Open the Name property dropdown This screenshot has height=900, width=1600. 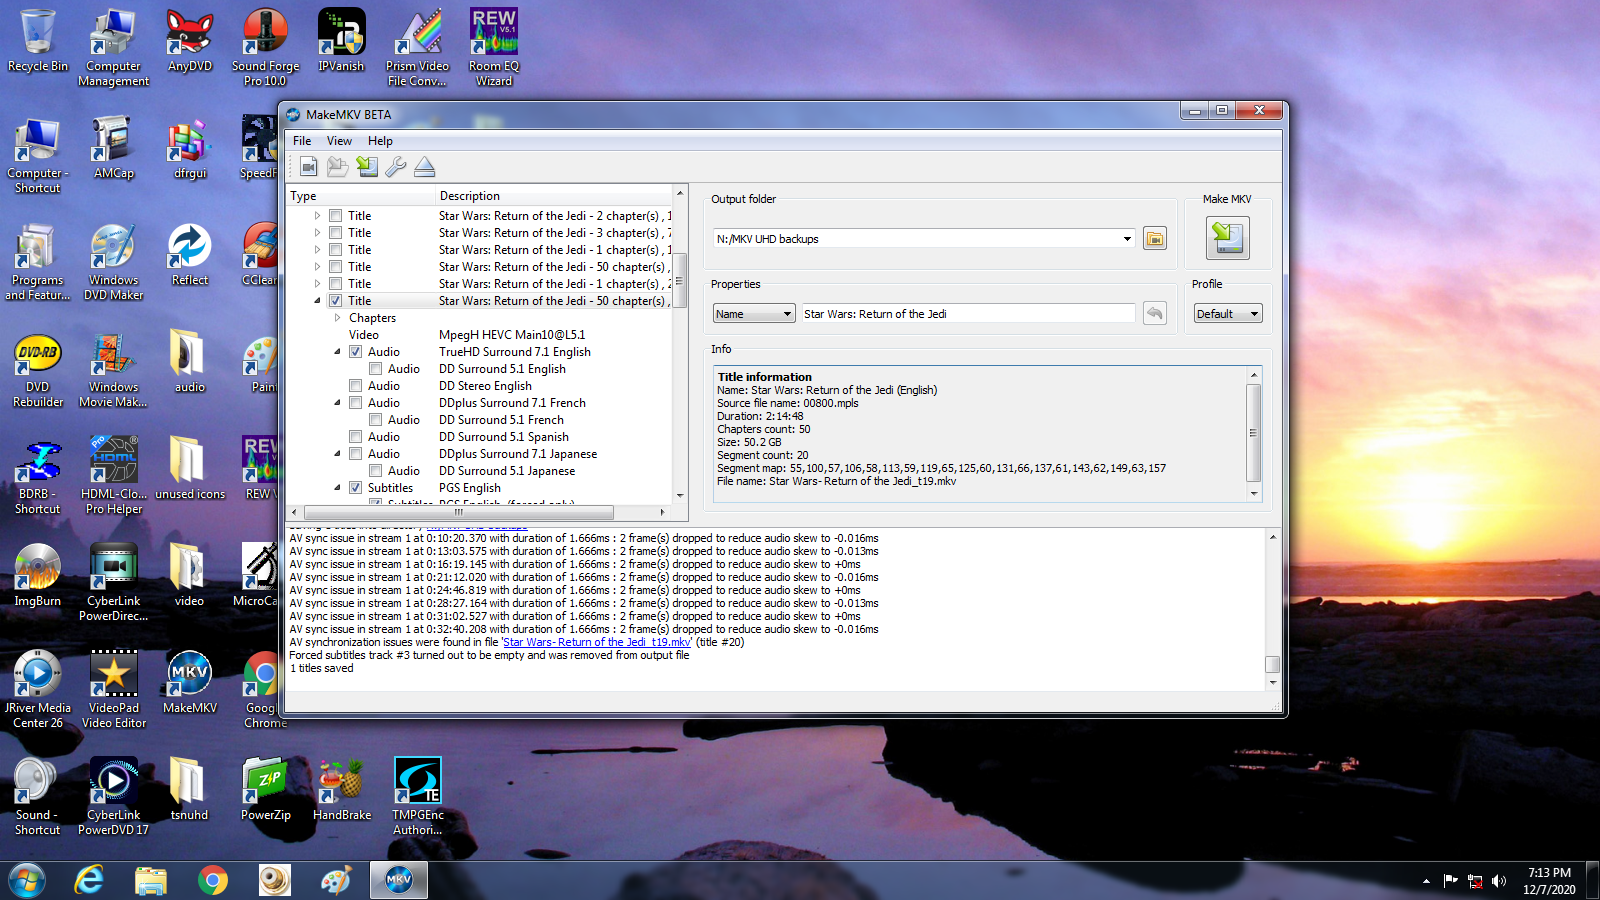pyautogui.click(x=754, y=314)
